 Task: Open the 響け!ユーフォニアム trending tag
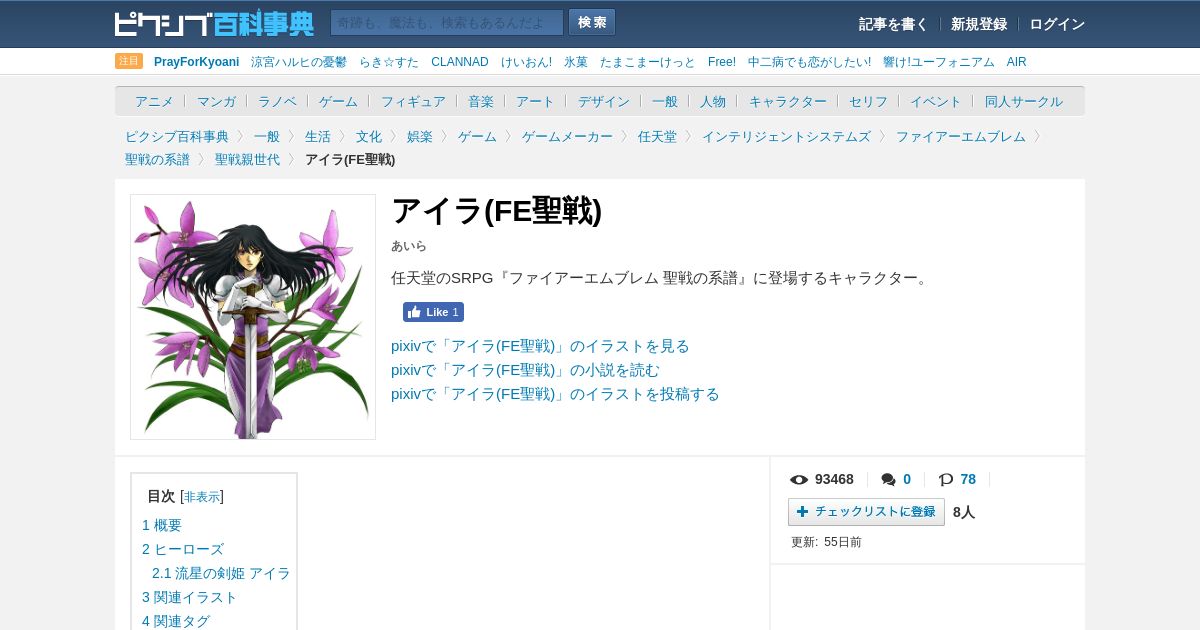point(939,62)
